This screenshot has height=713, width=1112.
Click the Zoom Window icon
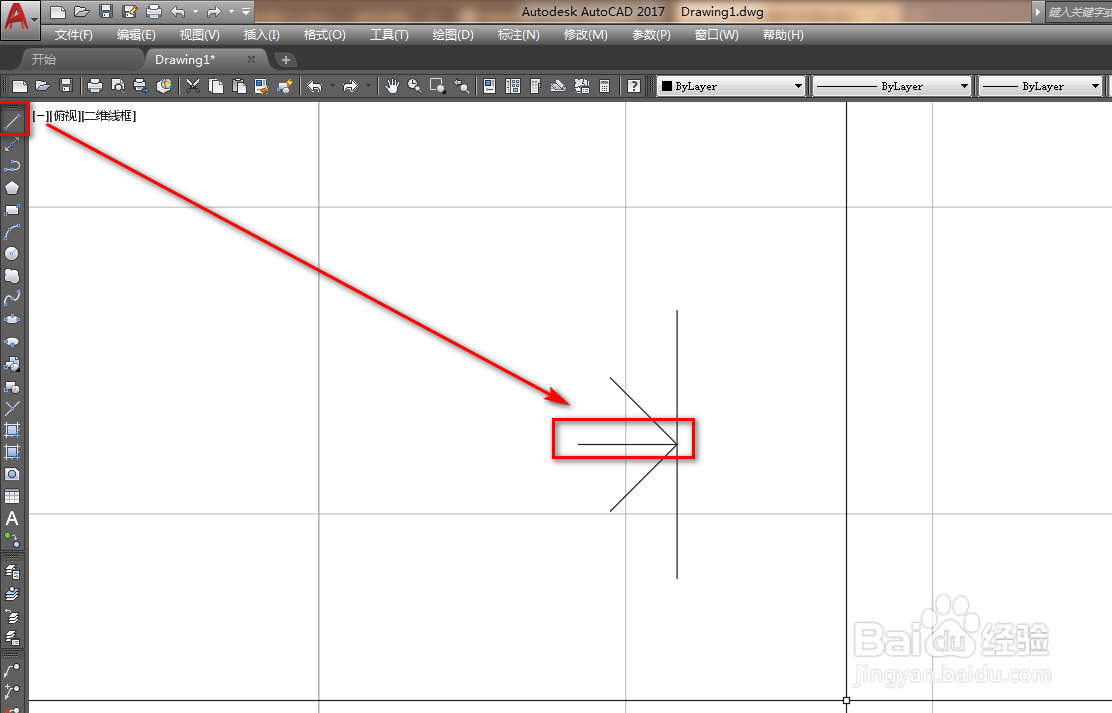click(x=438, y=87)
